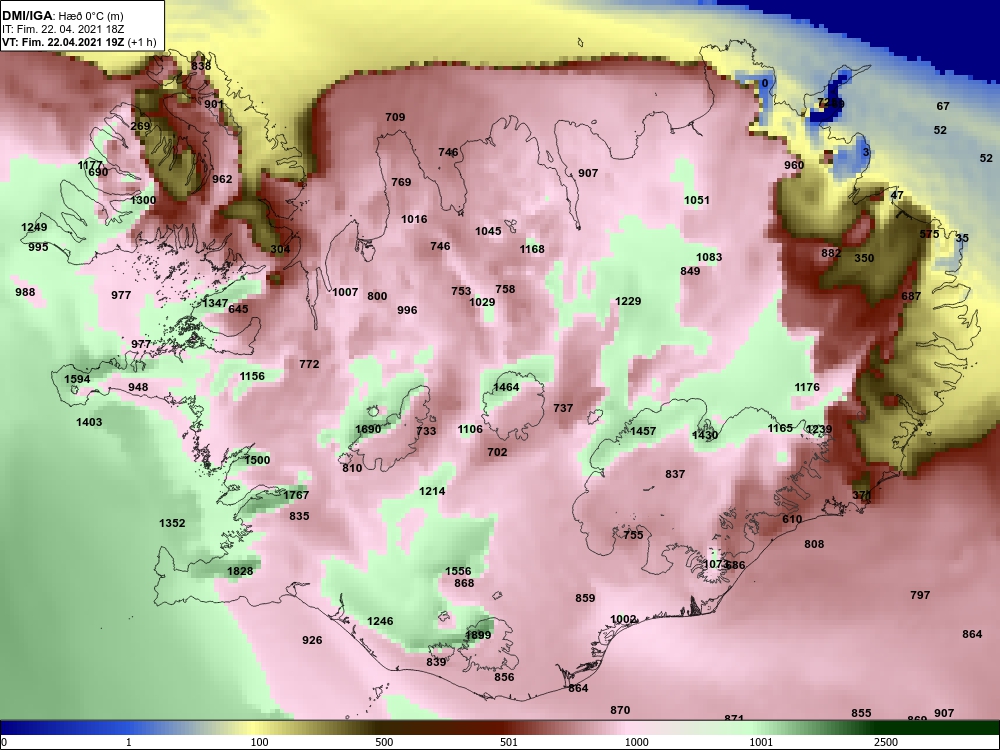The width and height of the screenshot is (1000, 750).
Task: Select the 995 map value
Action: (38, 247)
